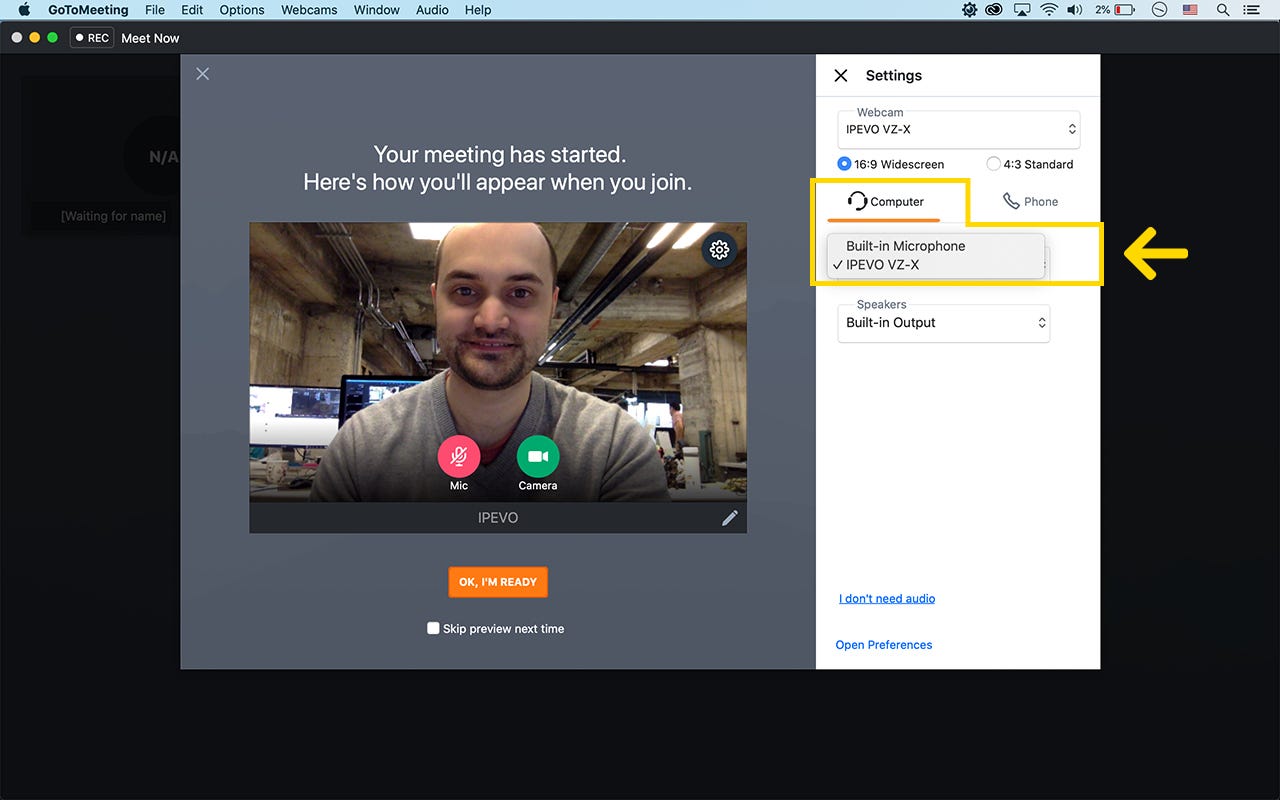Open the Edit menu
Image resolution: width=1280 pixels, height=800 pixels.
pyautogui.click(x=192, y=10)
